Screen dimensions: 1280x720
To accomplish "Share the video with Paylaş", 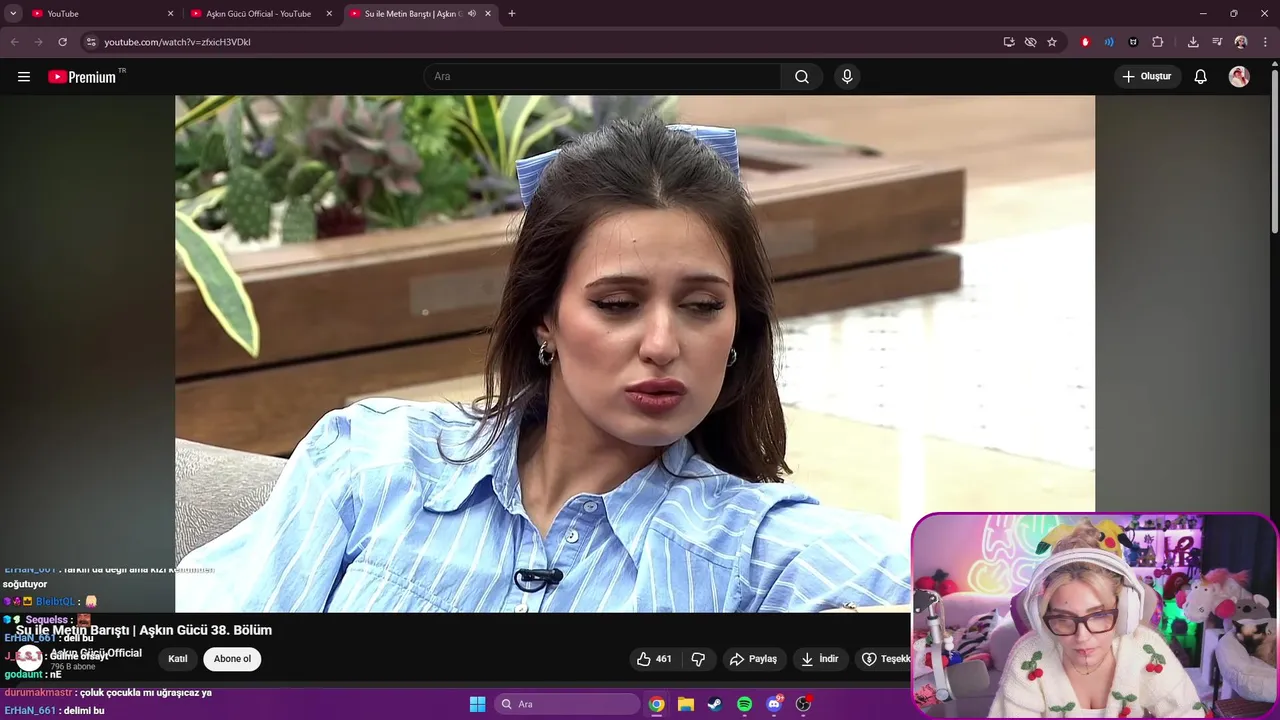I will [753, 659].
